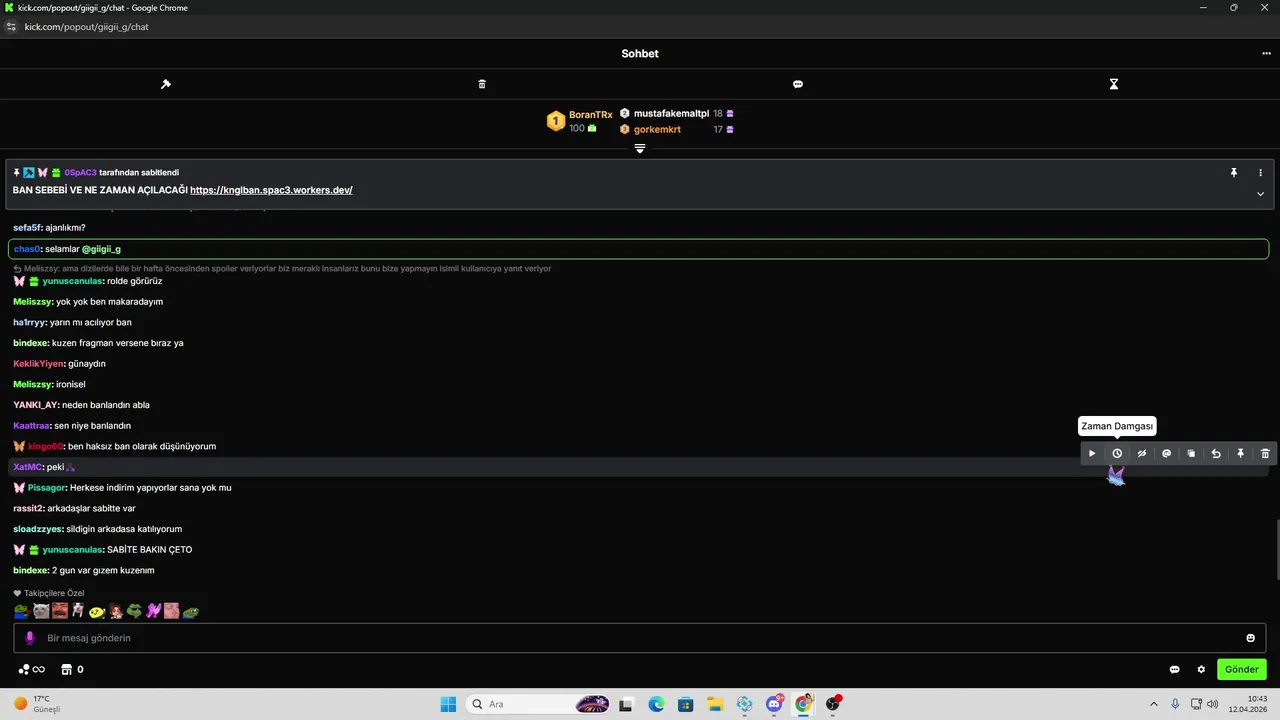Open the Windows Start menu
This screenshot has width=1280, height=720.
click(x=448, y=704)
